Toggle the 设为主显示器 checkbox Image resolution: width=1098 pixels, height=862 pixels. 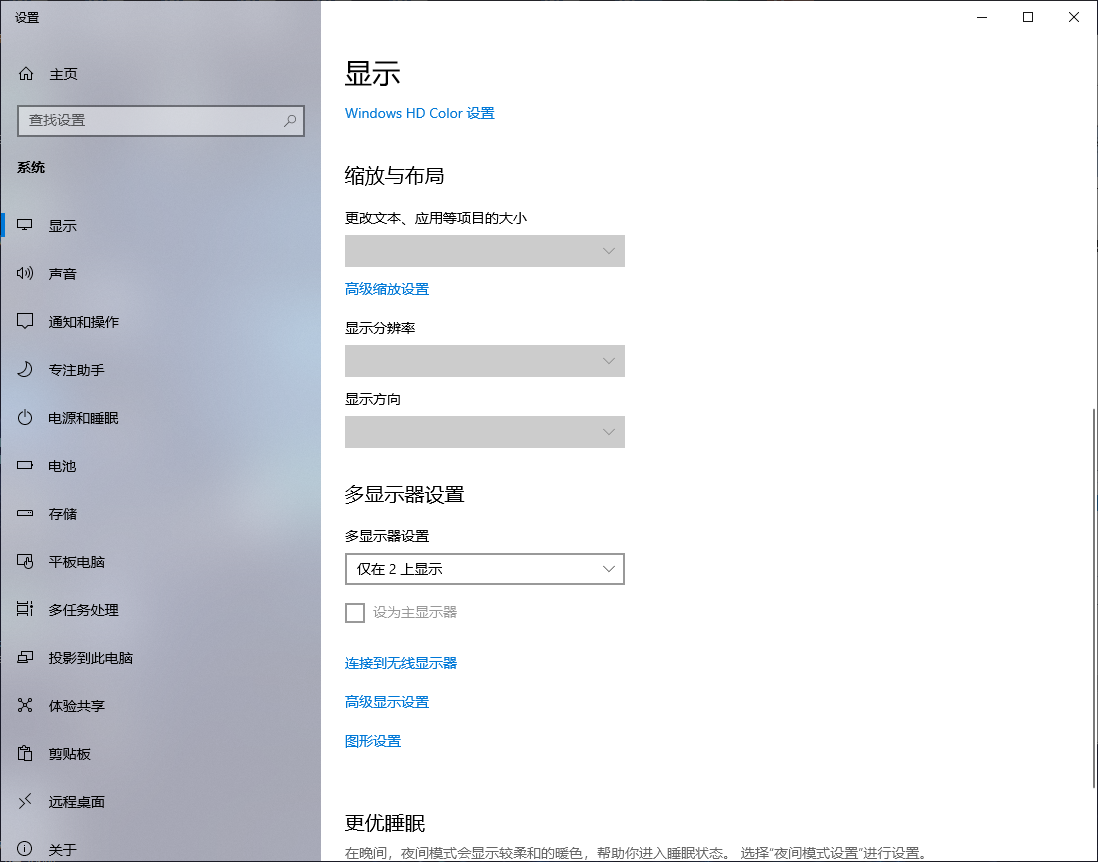click(355, 613)
